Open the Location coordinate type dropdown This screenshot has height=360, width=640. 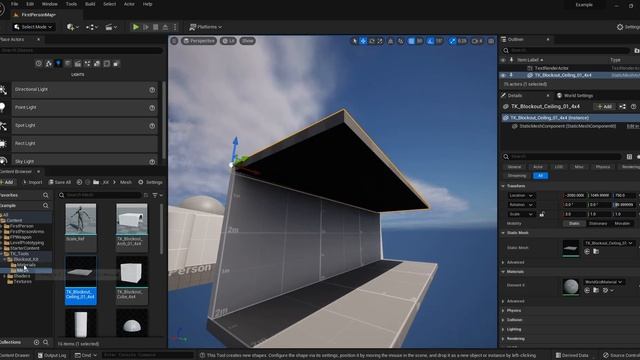(521, 195)
